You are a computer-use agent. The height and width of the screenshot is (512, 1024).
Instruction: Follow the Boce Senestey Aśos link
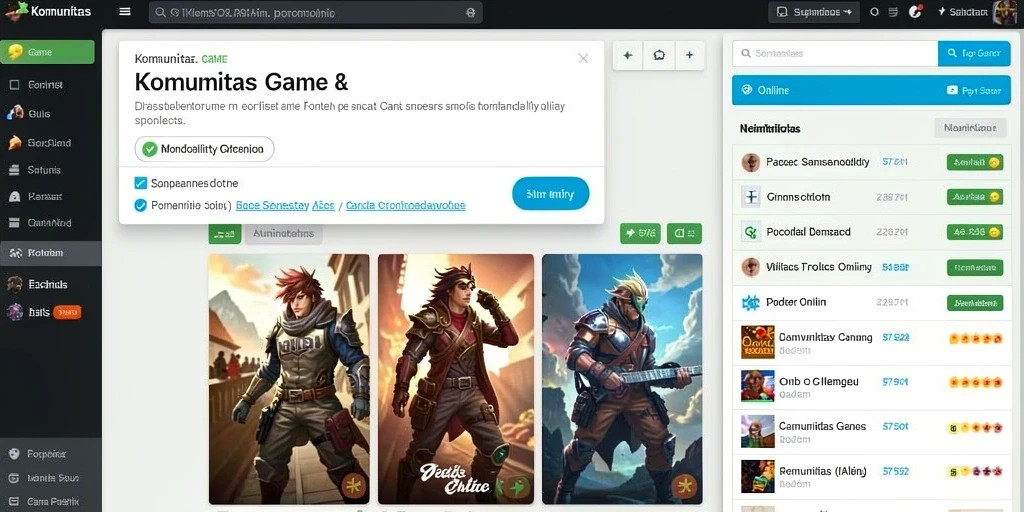285,205
